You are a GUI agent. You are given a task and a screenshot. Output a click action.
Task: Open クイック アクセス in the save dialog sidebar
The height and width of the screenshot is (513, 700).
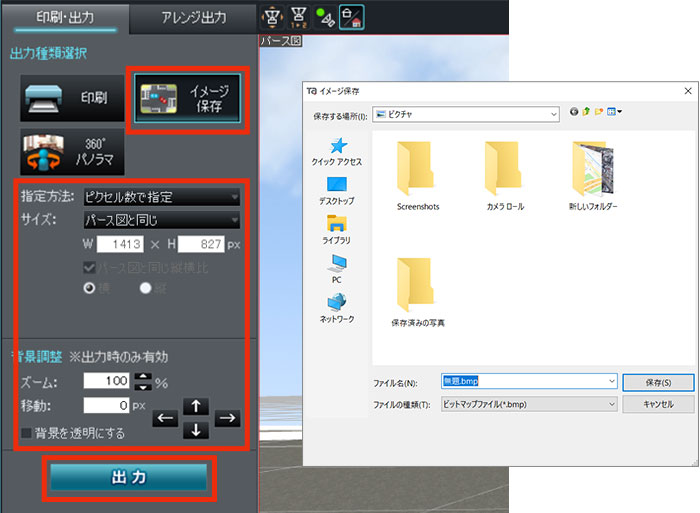(336, 152)
